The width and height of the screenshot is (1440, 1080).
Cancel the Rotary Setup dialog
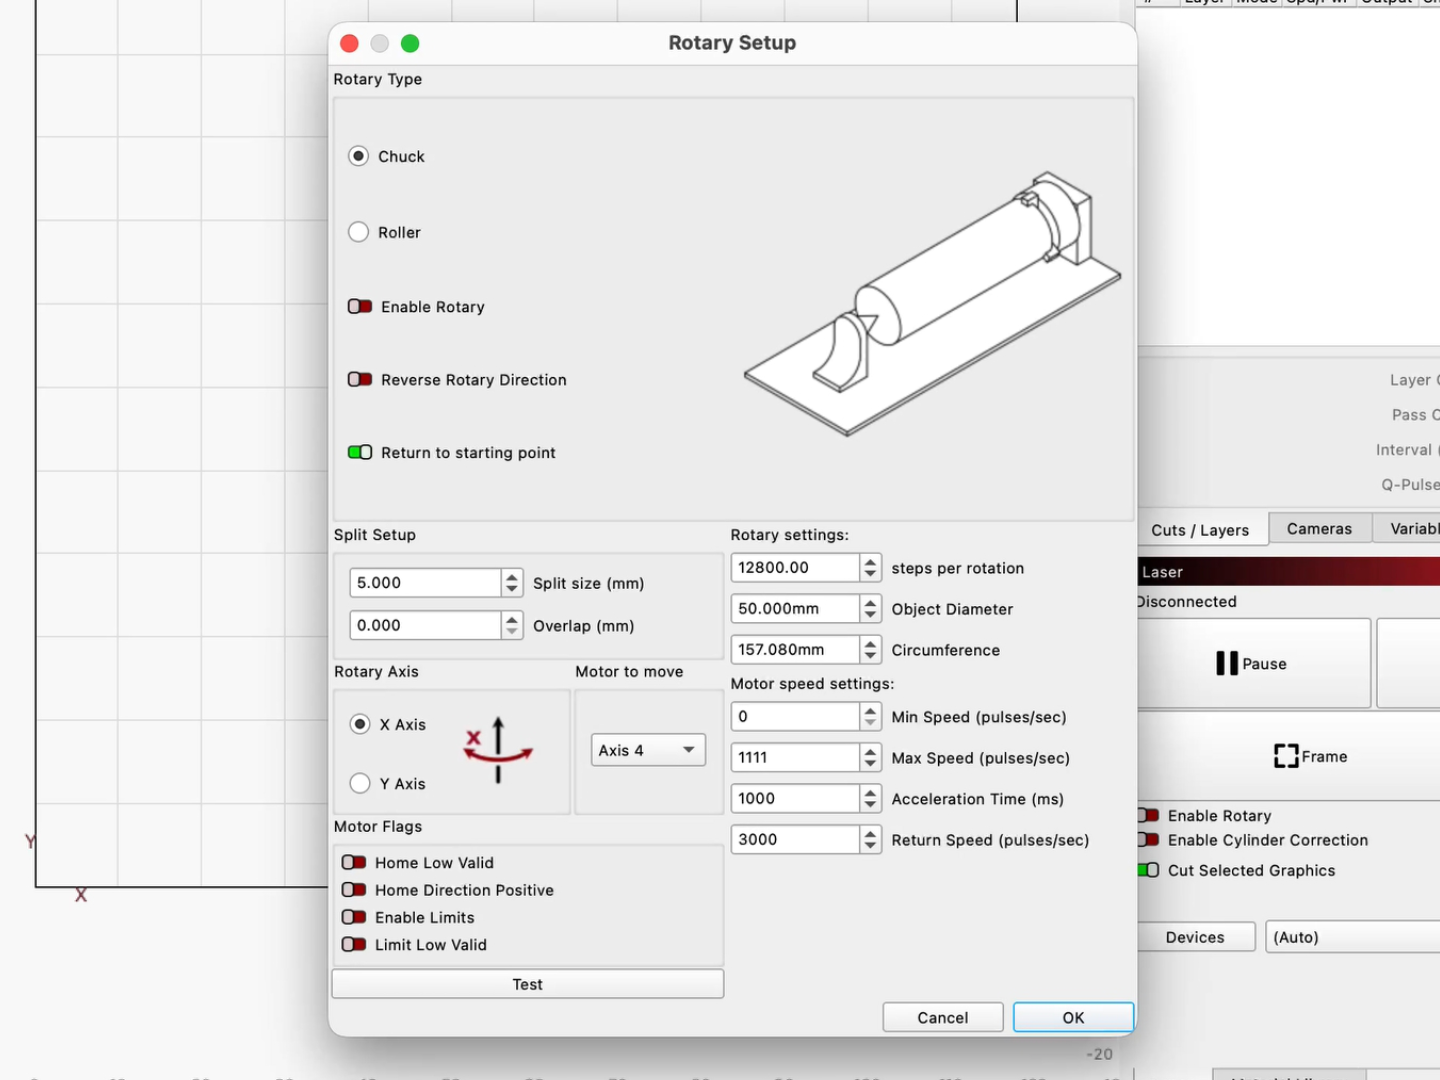[x=943, y=1017]
